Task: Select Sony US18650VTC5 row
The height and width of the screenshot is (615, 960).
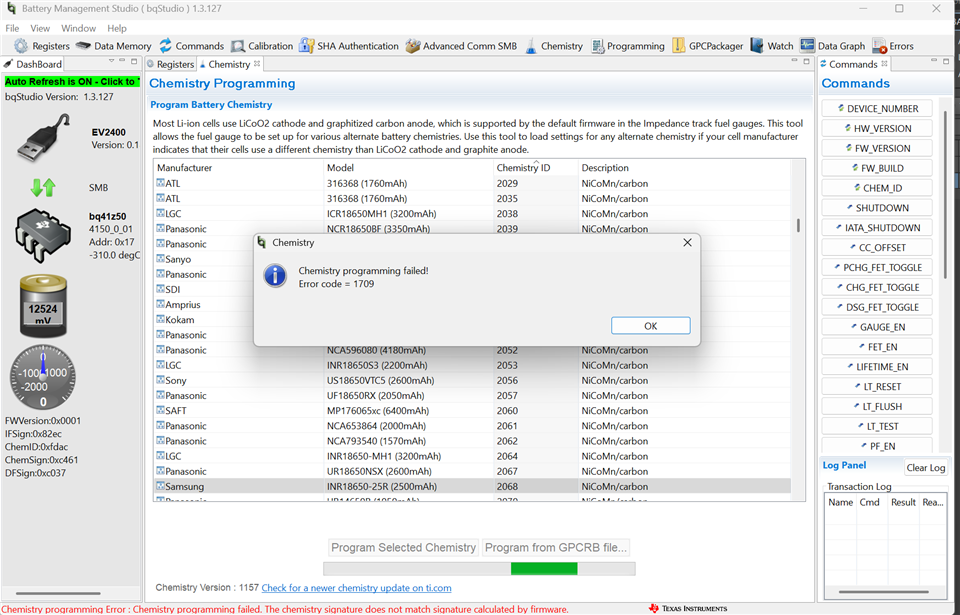Action: tap(472, 380)
